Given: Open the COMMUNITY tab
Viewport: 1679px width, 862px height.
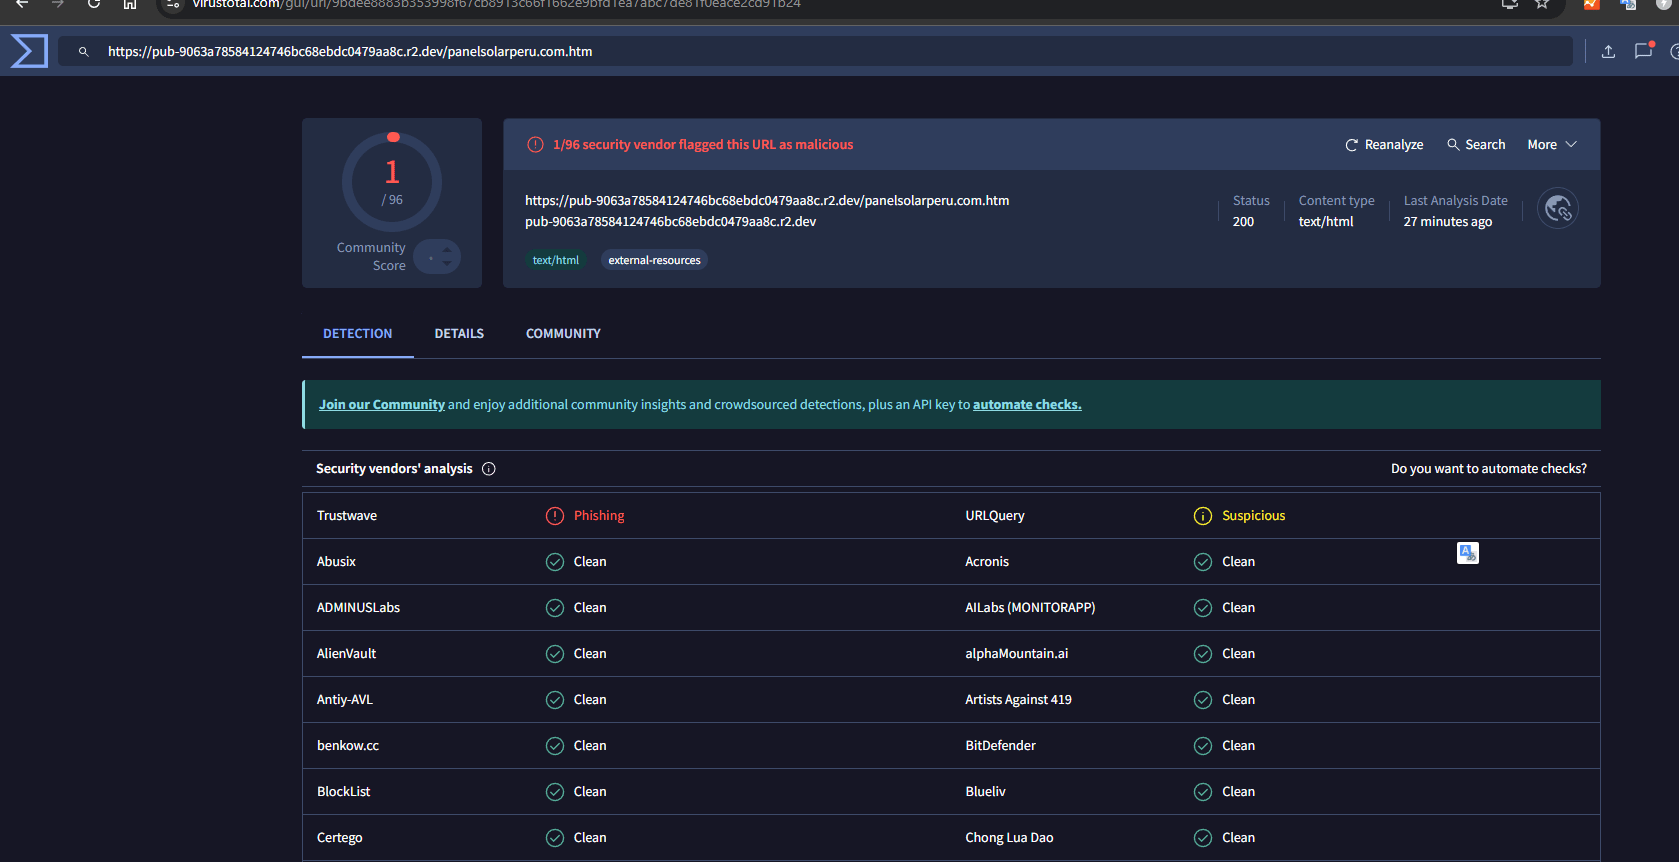Looking at the screenshot, I should [563, 334].
